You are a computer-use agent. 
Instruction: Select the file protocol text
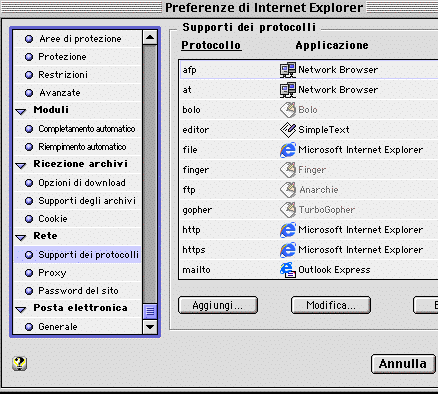[x=190, y=150]
